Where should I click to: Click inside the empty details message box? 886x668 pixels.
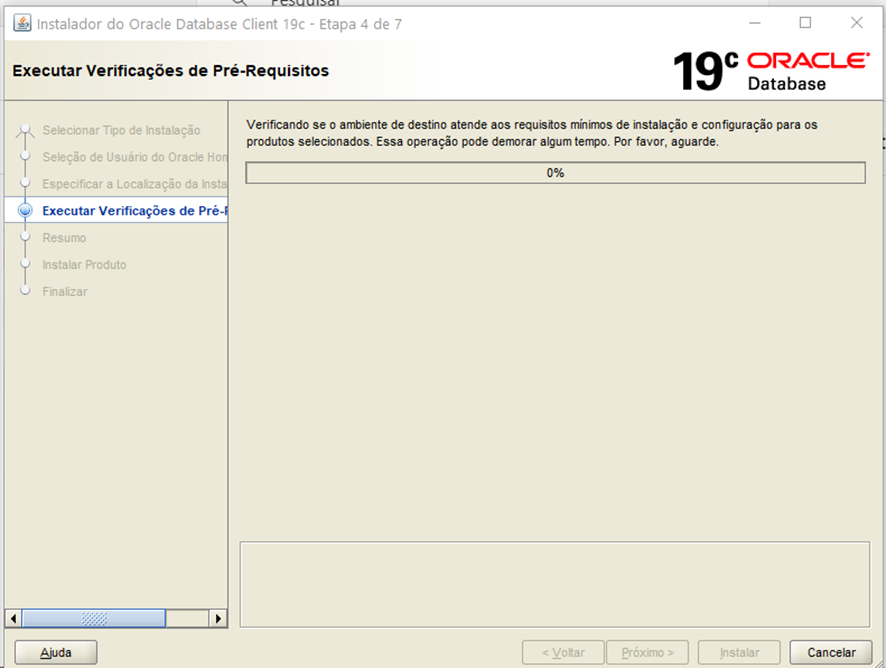click(x=555, y=584)
